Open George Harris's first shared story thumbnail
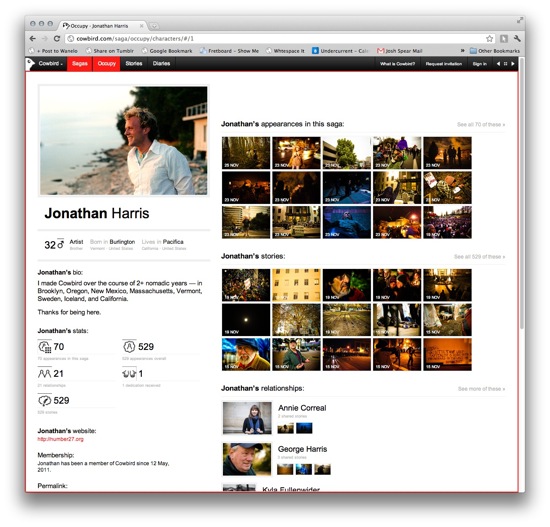 (285, 469)
